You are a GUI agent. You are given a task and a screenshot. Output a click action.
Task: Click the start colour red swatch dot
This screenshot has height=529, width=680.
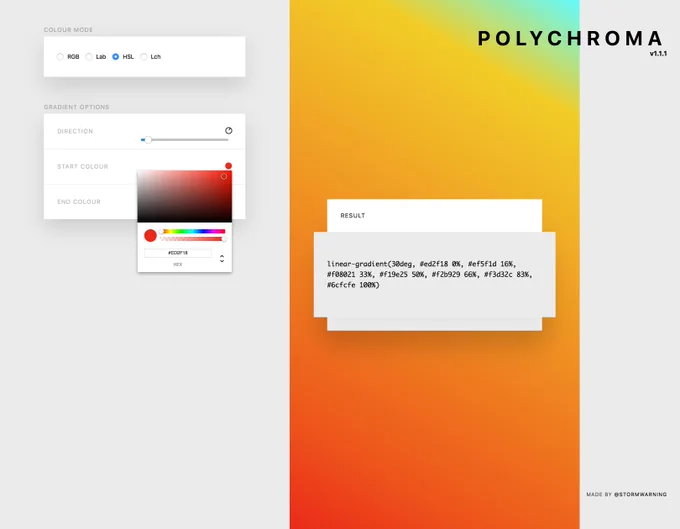coord(229,166)
